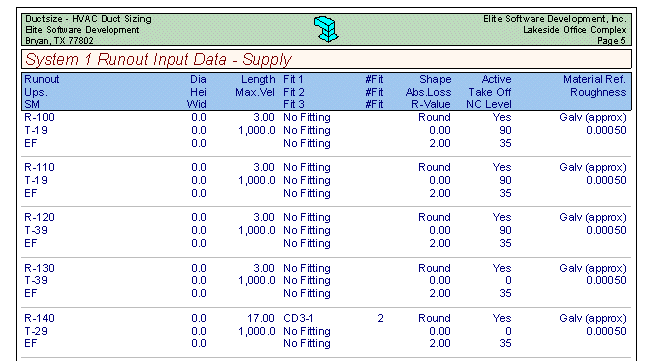Click the Length column header
This screenshot has width=650, height=361.
[258, 79]
